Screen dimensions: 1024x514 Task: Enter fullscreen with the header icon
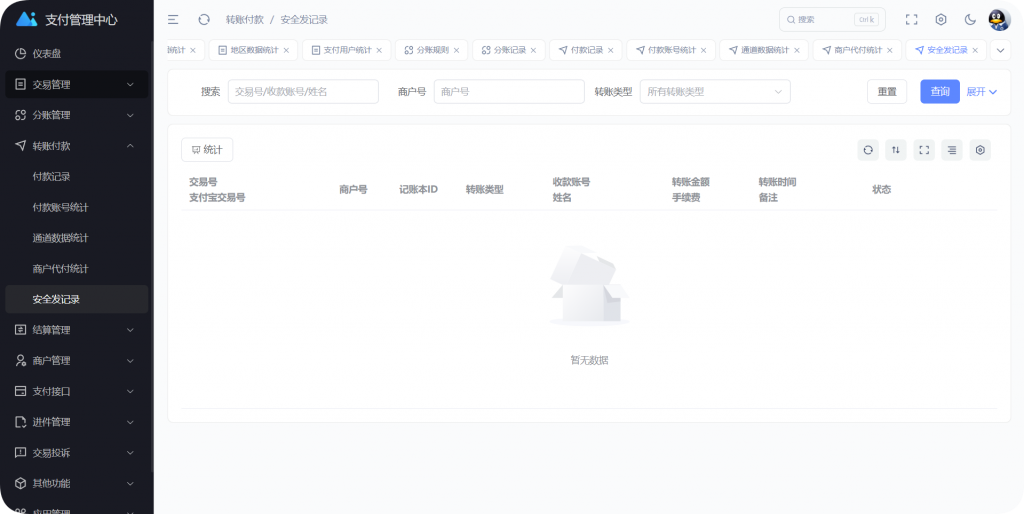[x=912, y=20]
